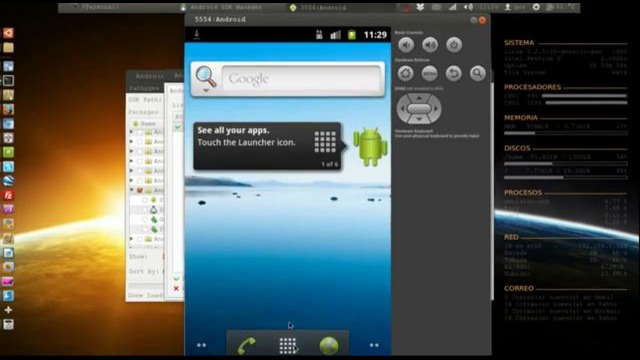
Task: Click the emulator MENU hardware button
Action: (430, 73)
